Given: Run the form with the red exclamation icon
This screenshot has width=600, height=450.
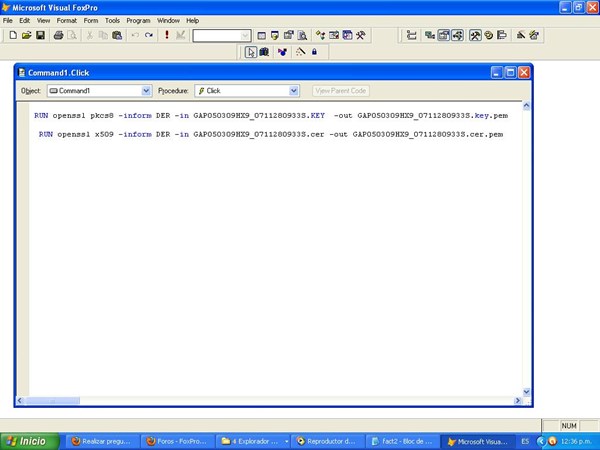Looking at the screenshot, I should tap(166, 35).
